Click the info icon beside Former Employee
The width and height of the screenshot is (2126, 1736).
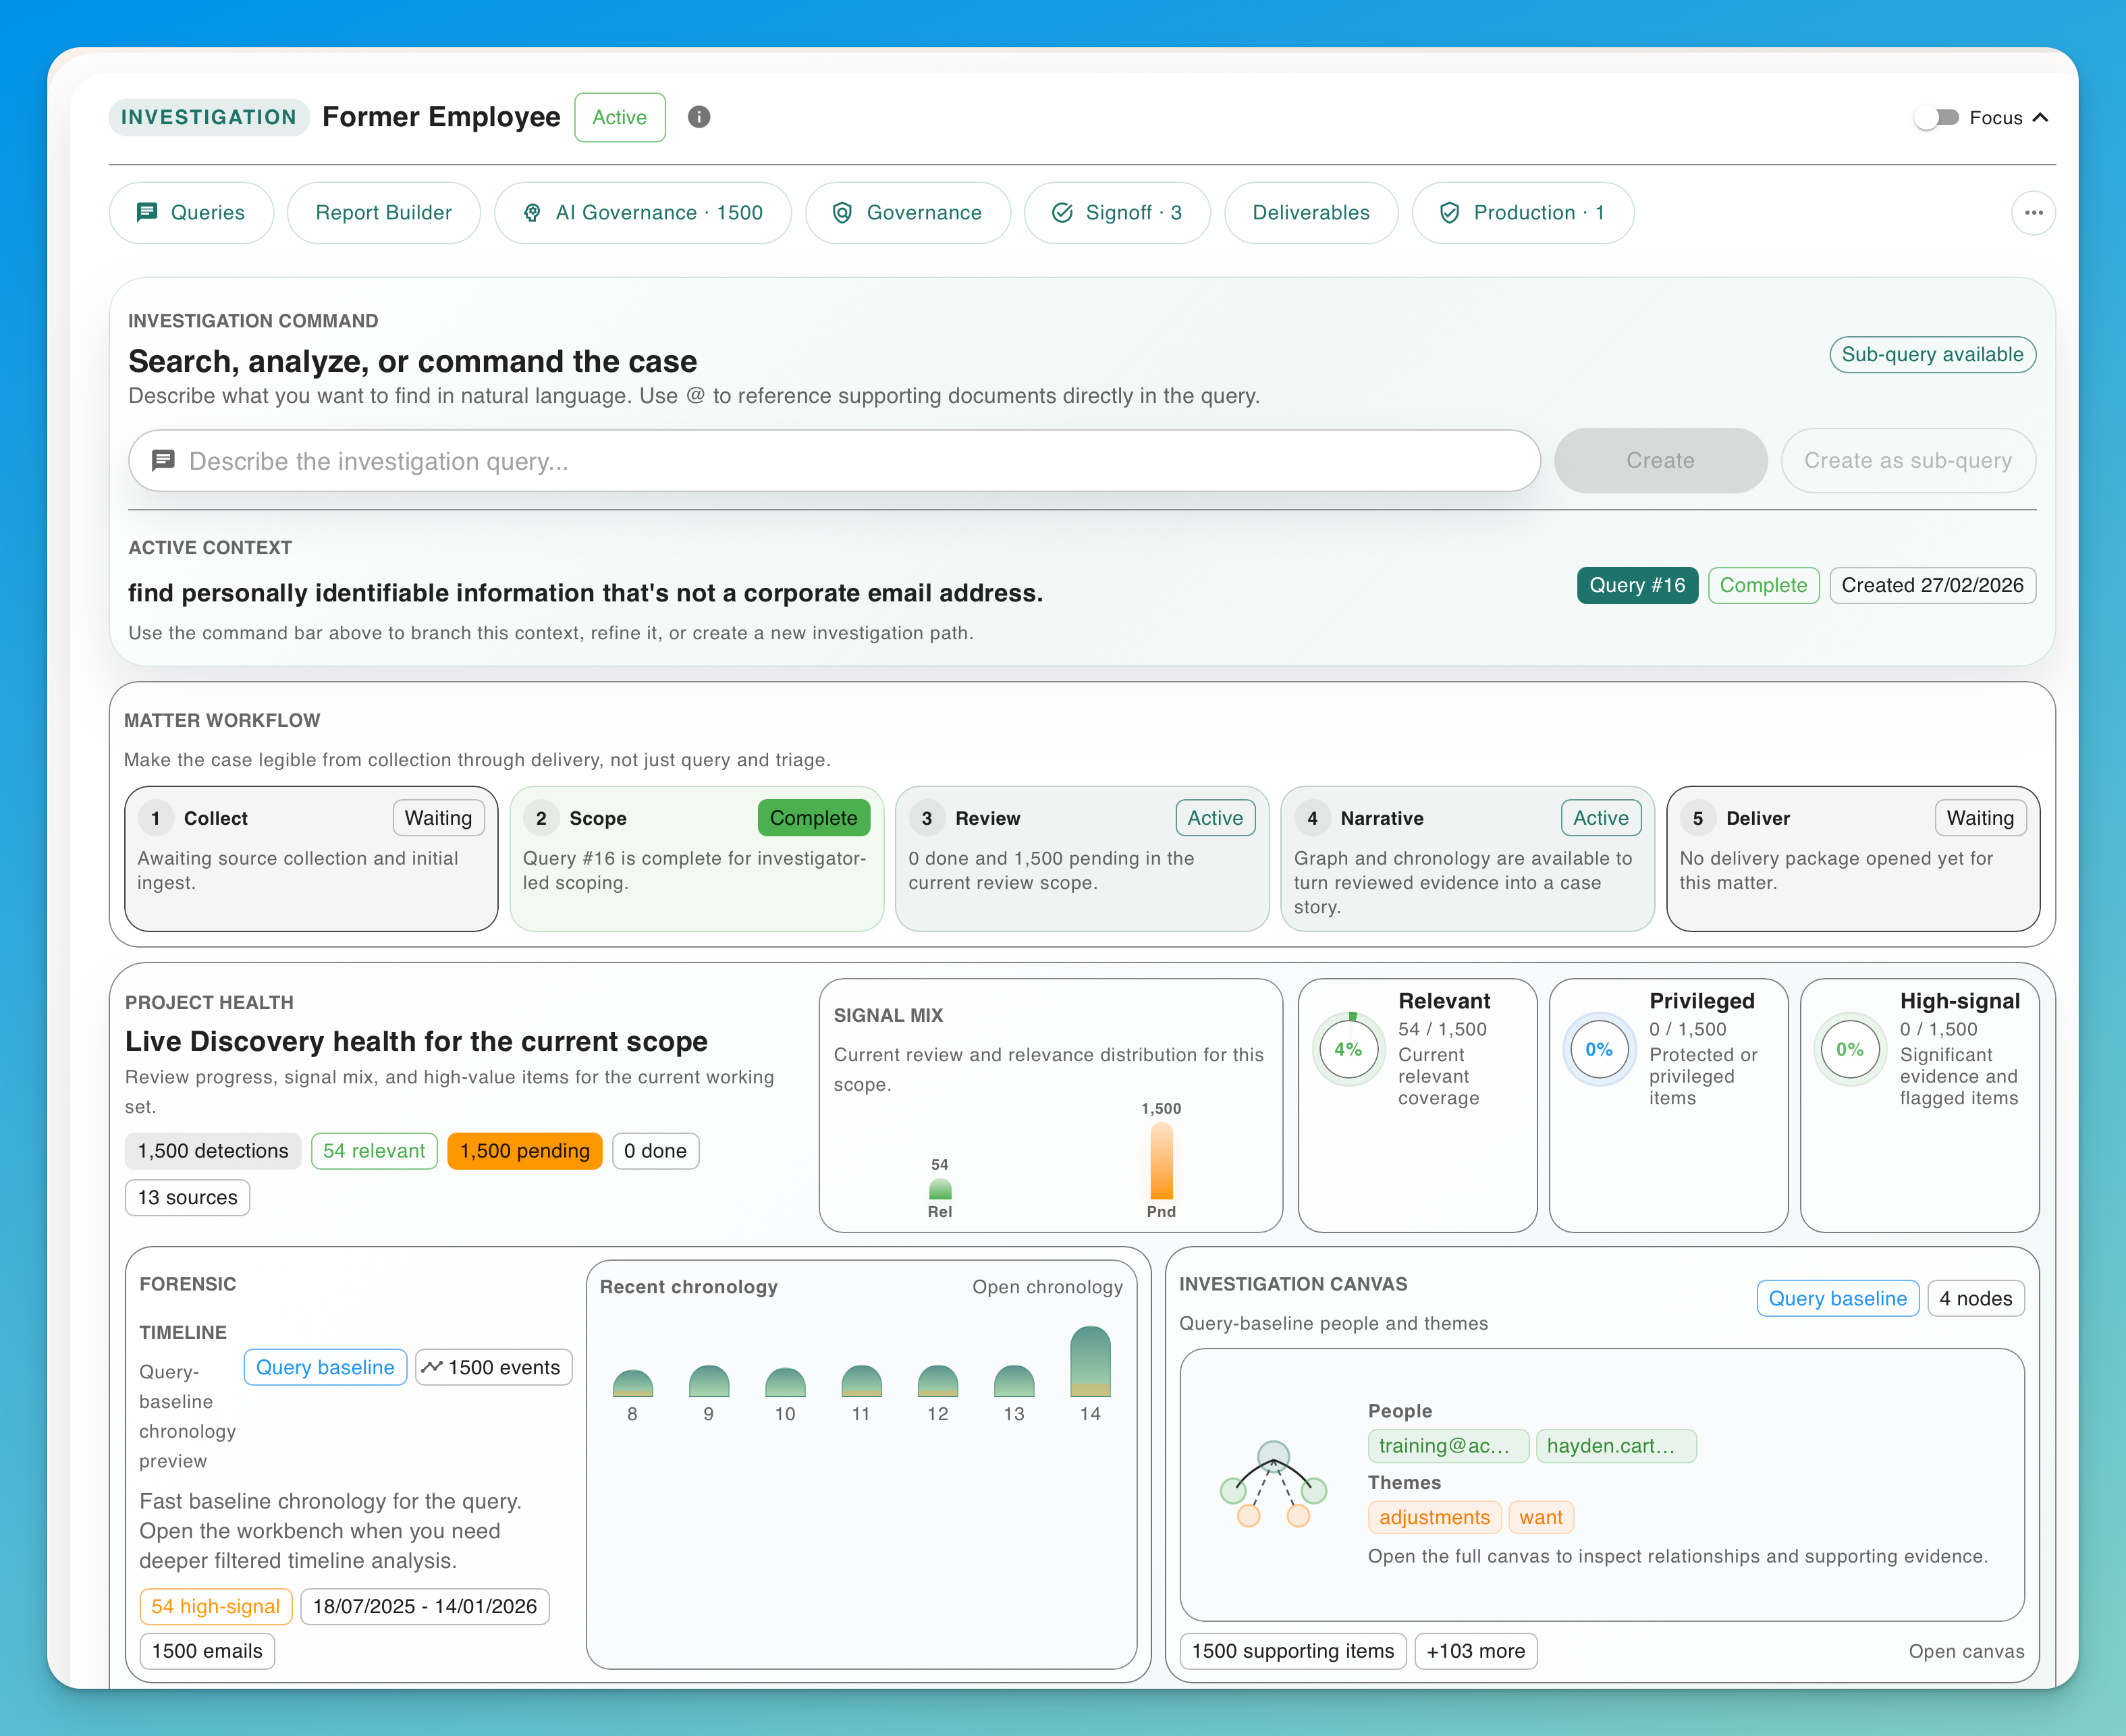tap(698, 117)
